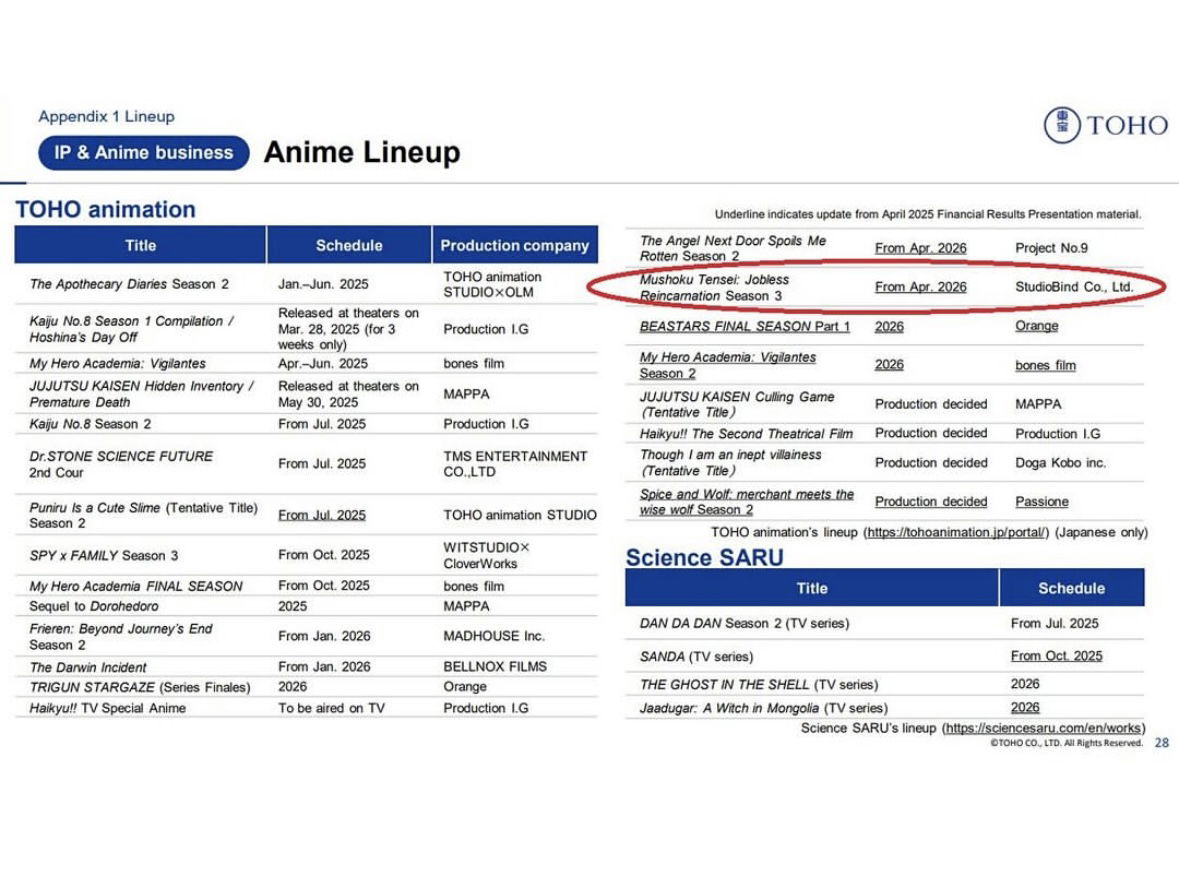The image size is (1179, 886).
Task: Click the TOHO animation Schedule column header
Action: 349,244
